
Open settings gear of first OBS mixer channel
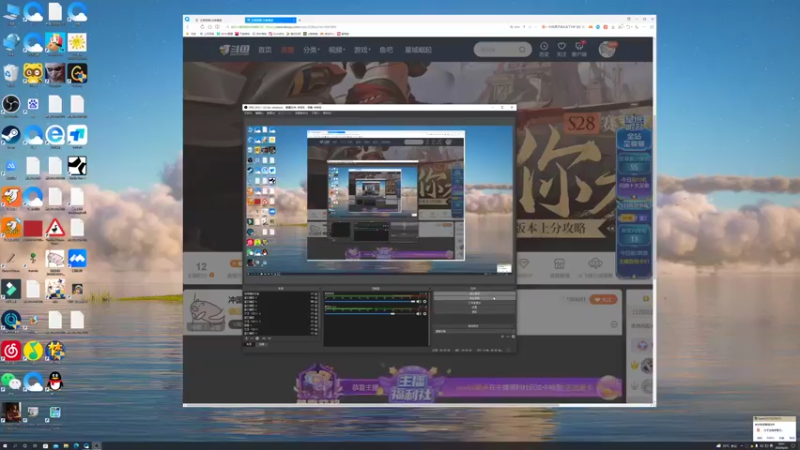click(424, 302)
